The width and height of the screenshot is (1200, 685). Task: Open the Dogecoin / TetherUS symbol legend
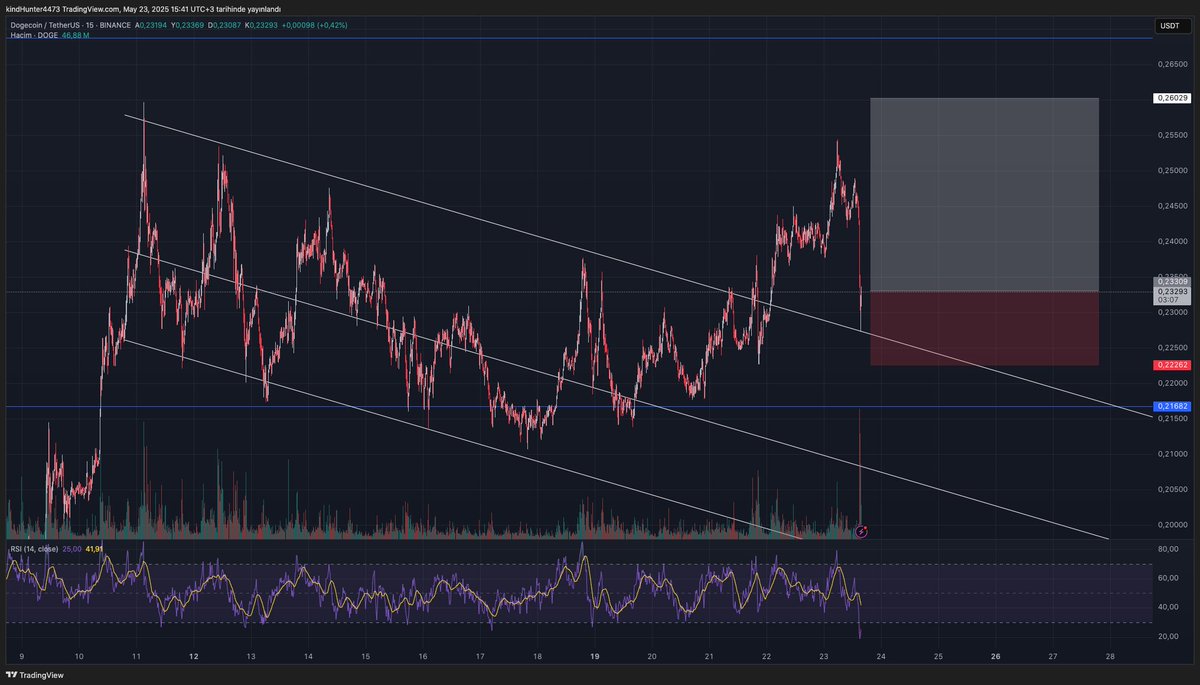point(45,25)
